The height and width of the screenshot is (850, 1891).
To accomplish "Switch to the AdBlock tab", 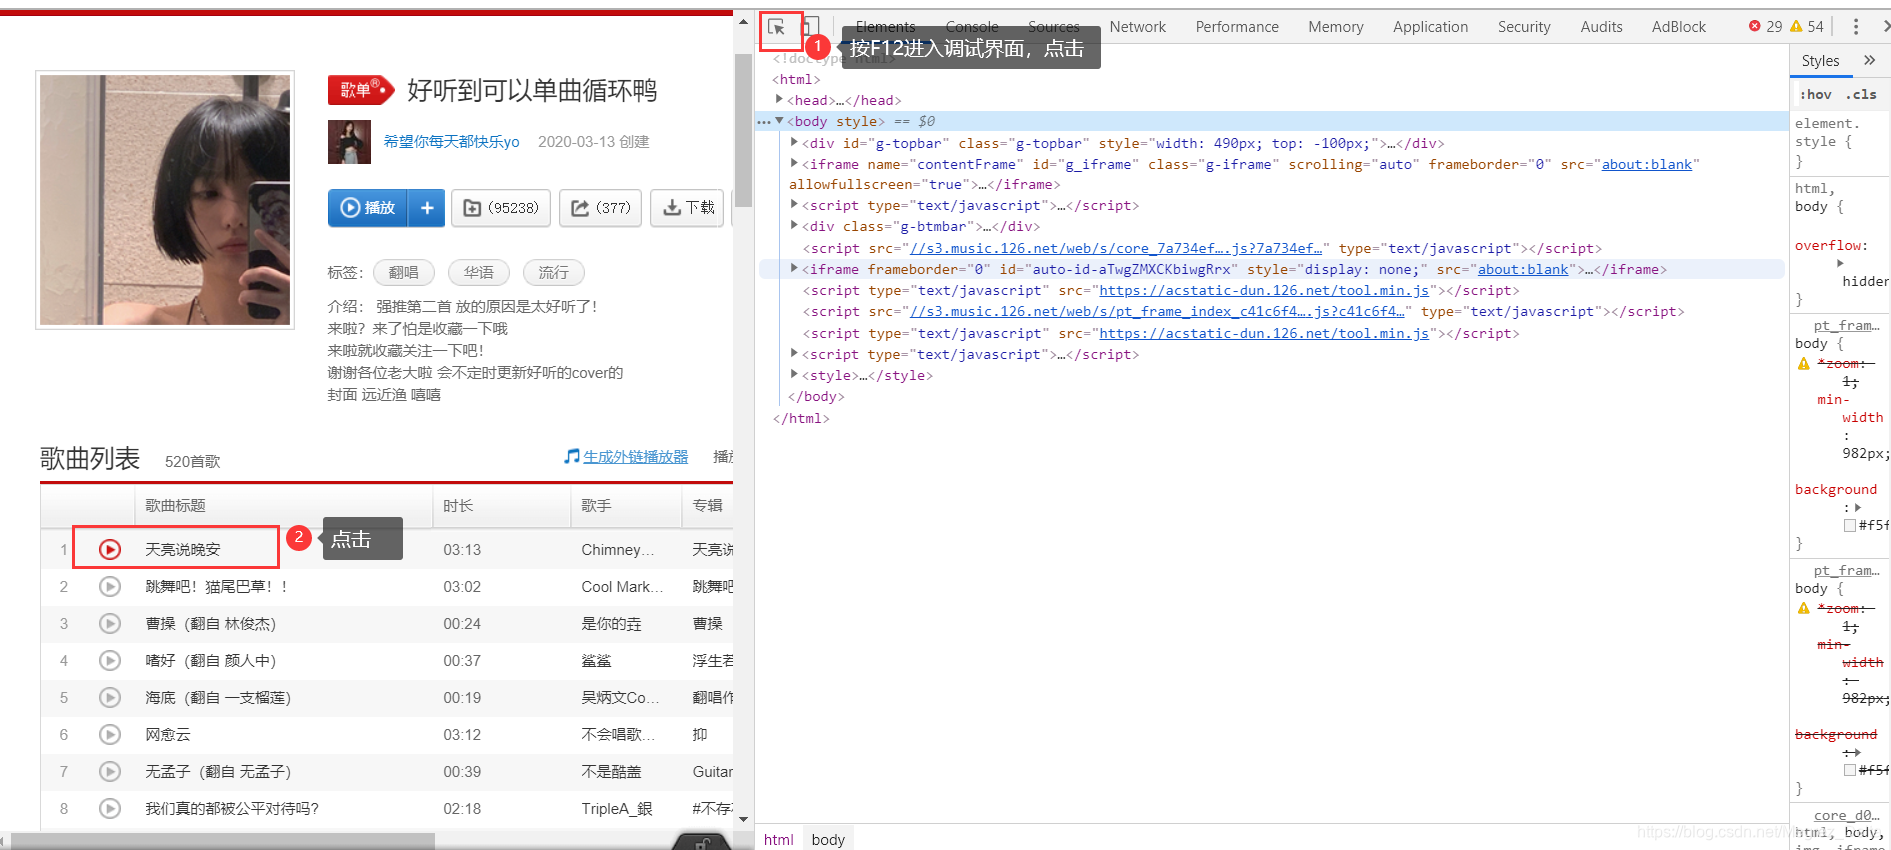I will coord(1678,27).
